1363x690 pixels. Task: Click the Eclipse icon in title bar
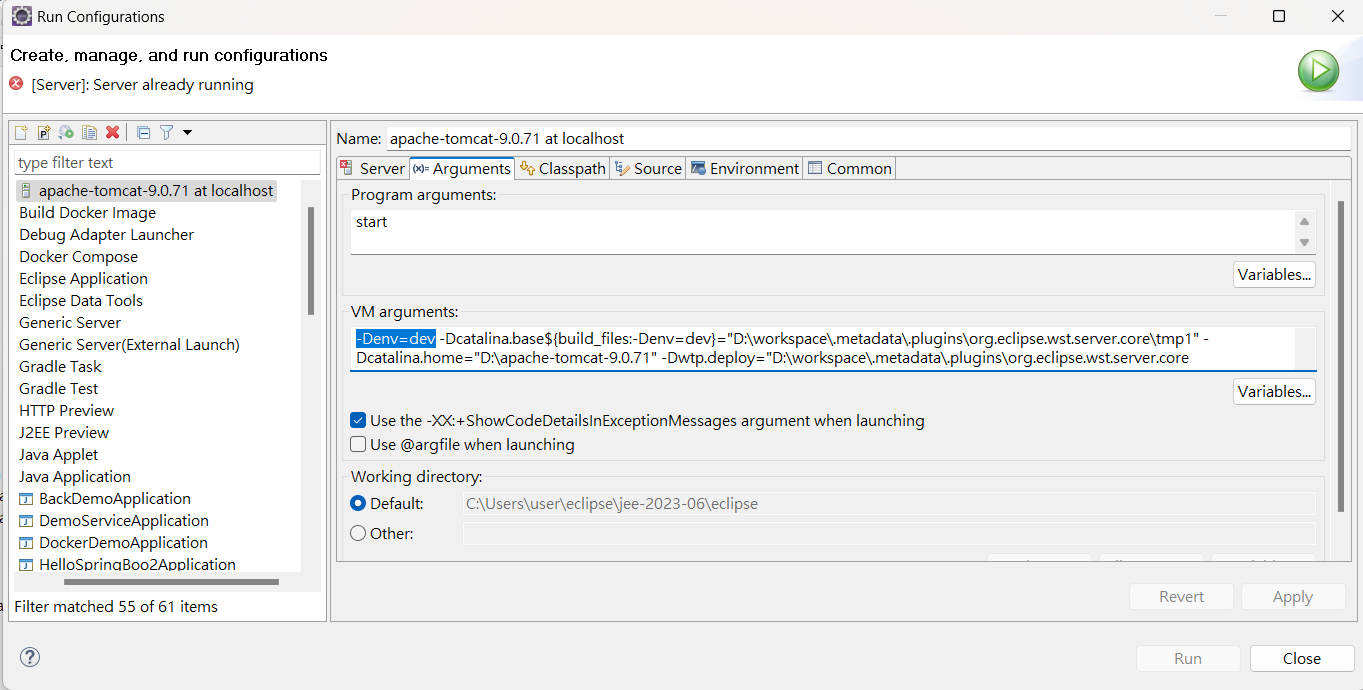[20, 16]
